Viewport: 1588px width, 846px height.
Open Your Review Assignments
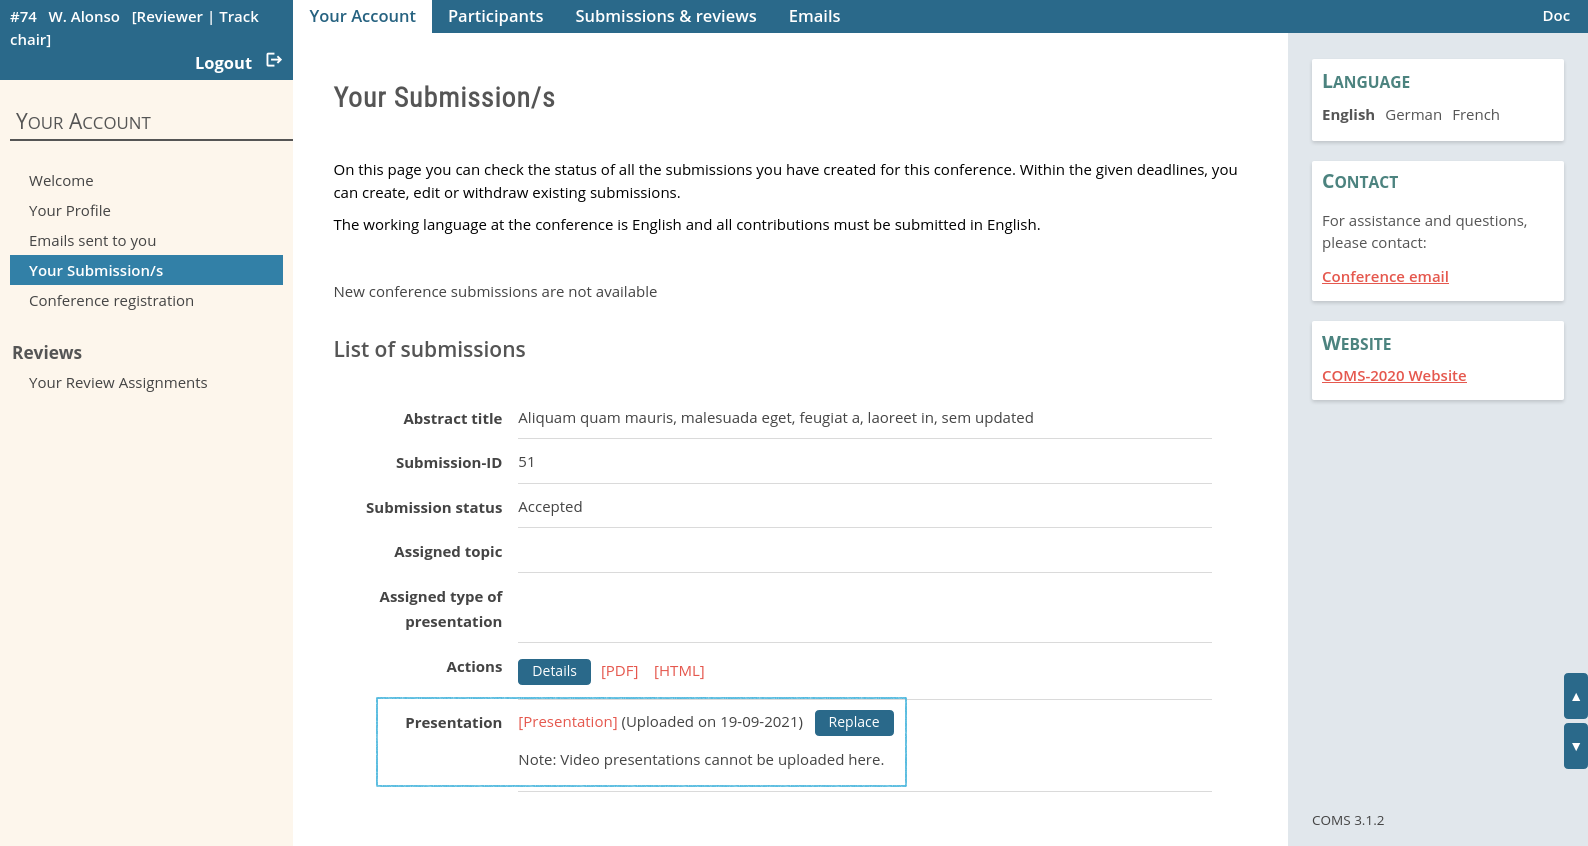(118, 383)
